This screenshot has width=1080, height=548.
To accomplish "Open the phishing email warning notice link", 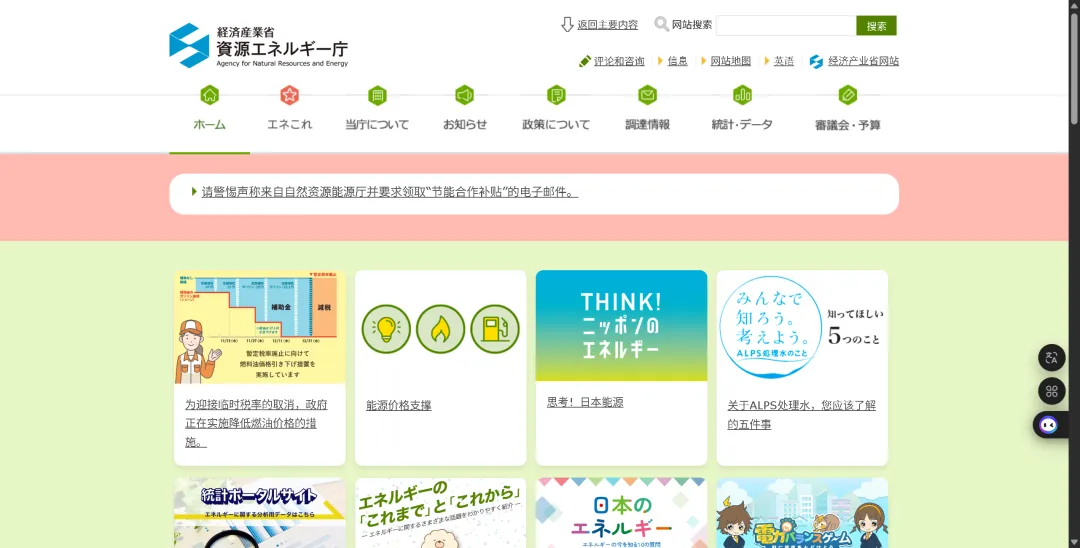I will [x=390, y=192].
